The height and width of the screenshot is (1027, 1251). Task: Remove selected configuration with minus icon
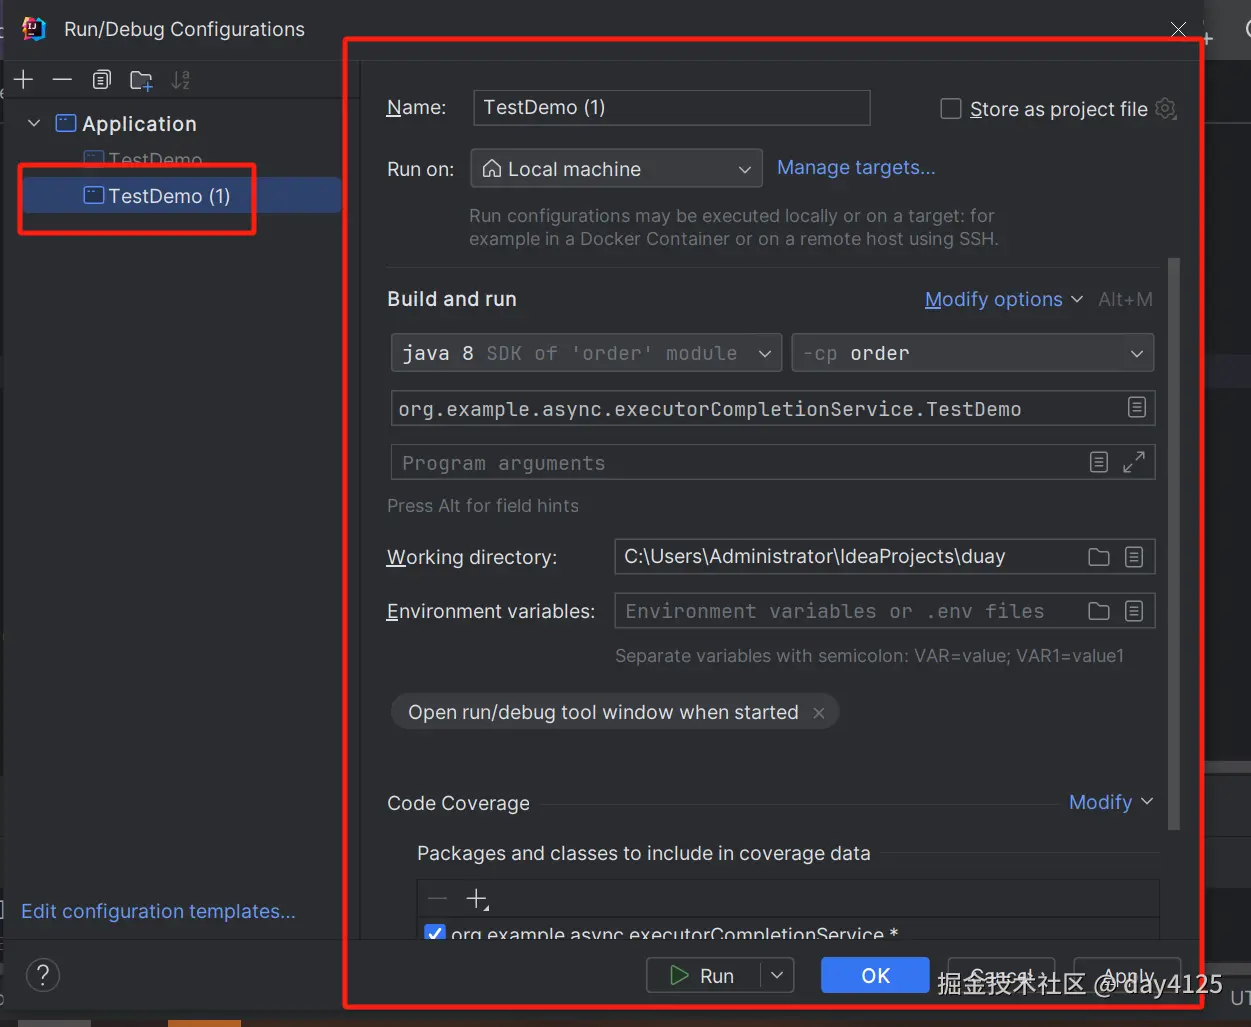[62, 80]
